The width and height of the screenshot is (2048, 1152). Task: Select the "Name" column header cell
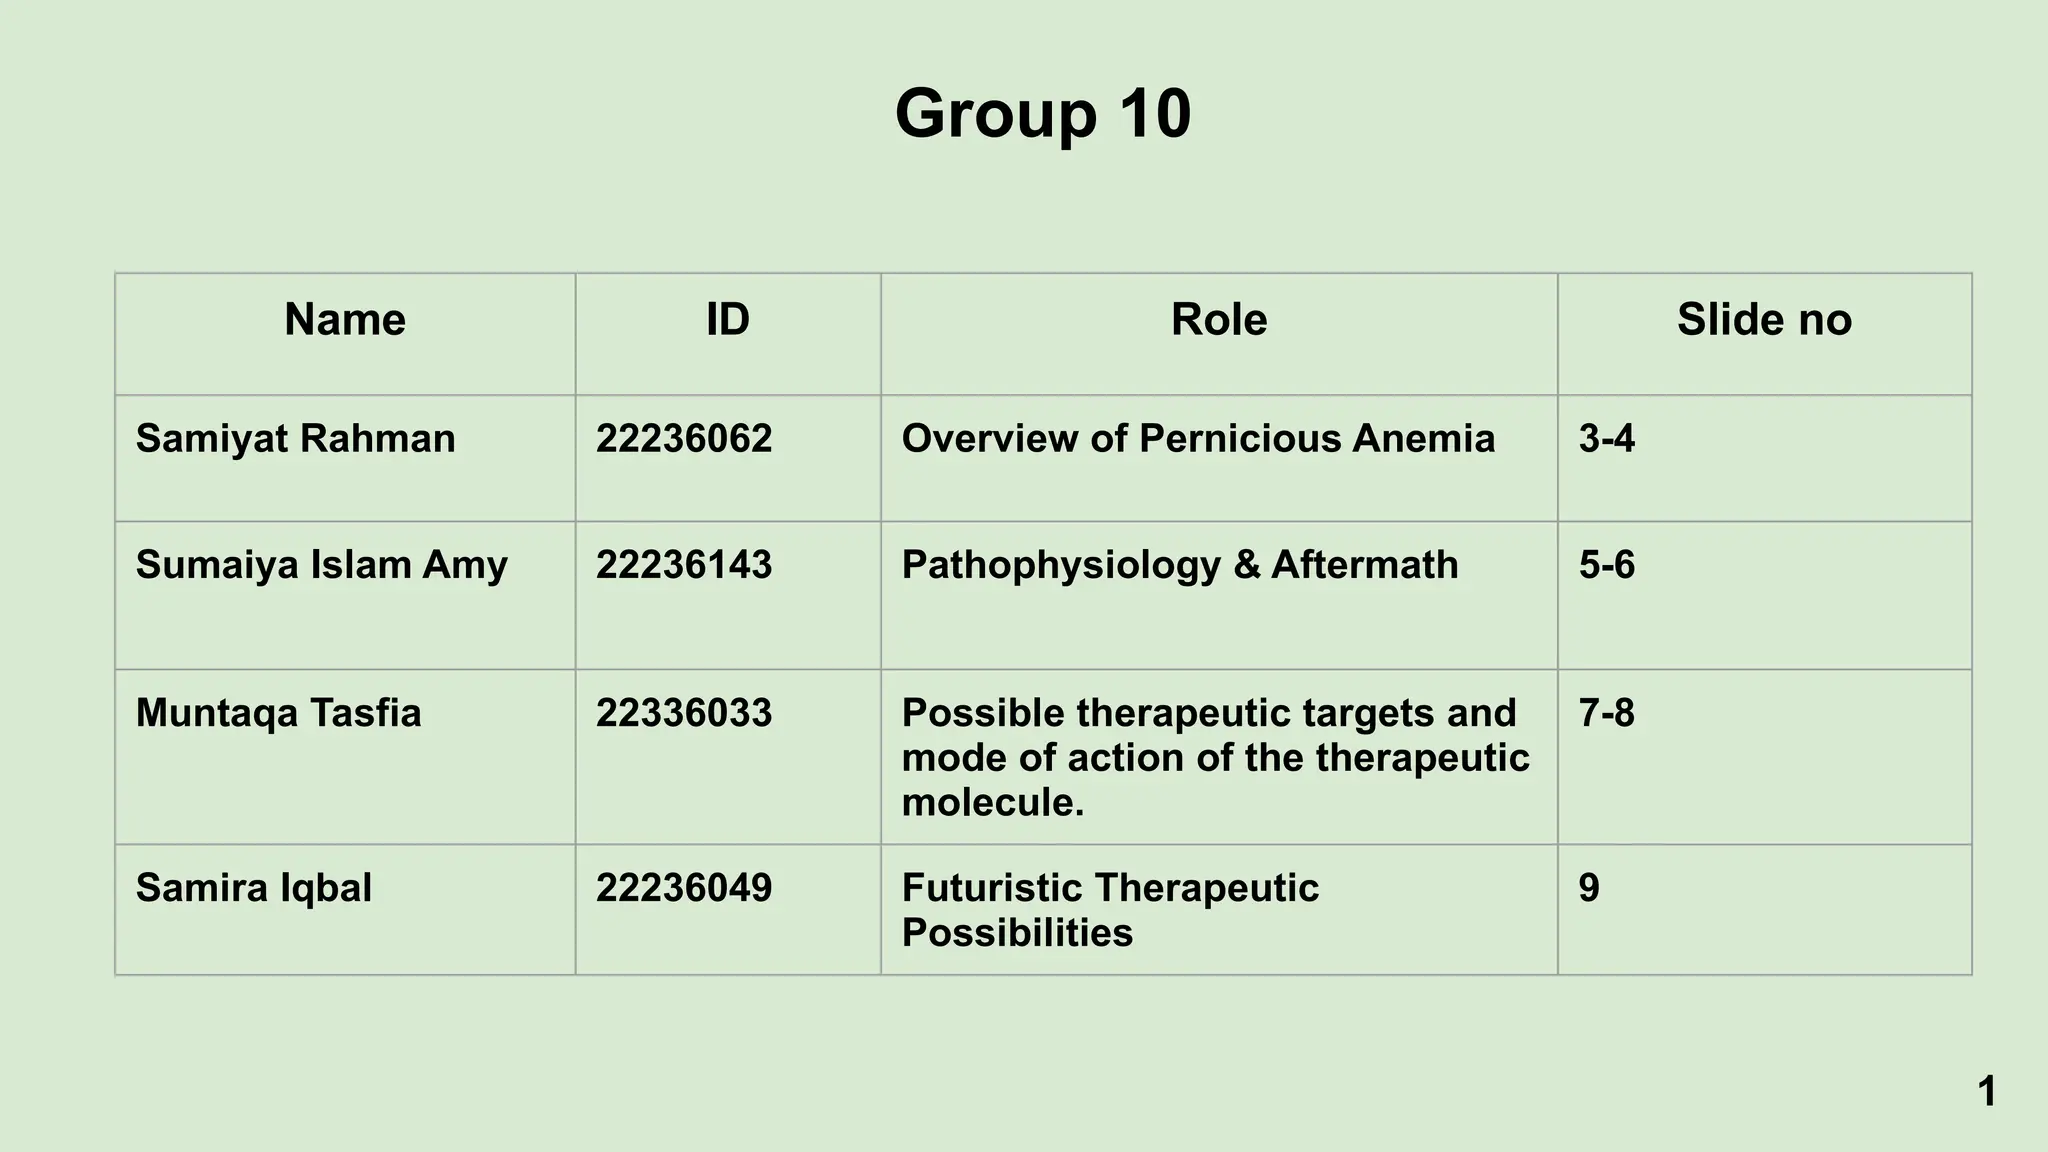[x=345, y=320]
